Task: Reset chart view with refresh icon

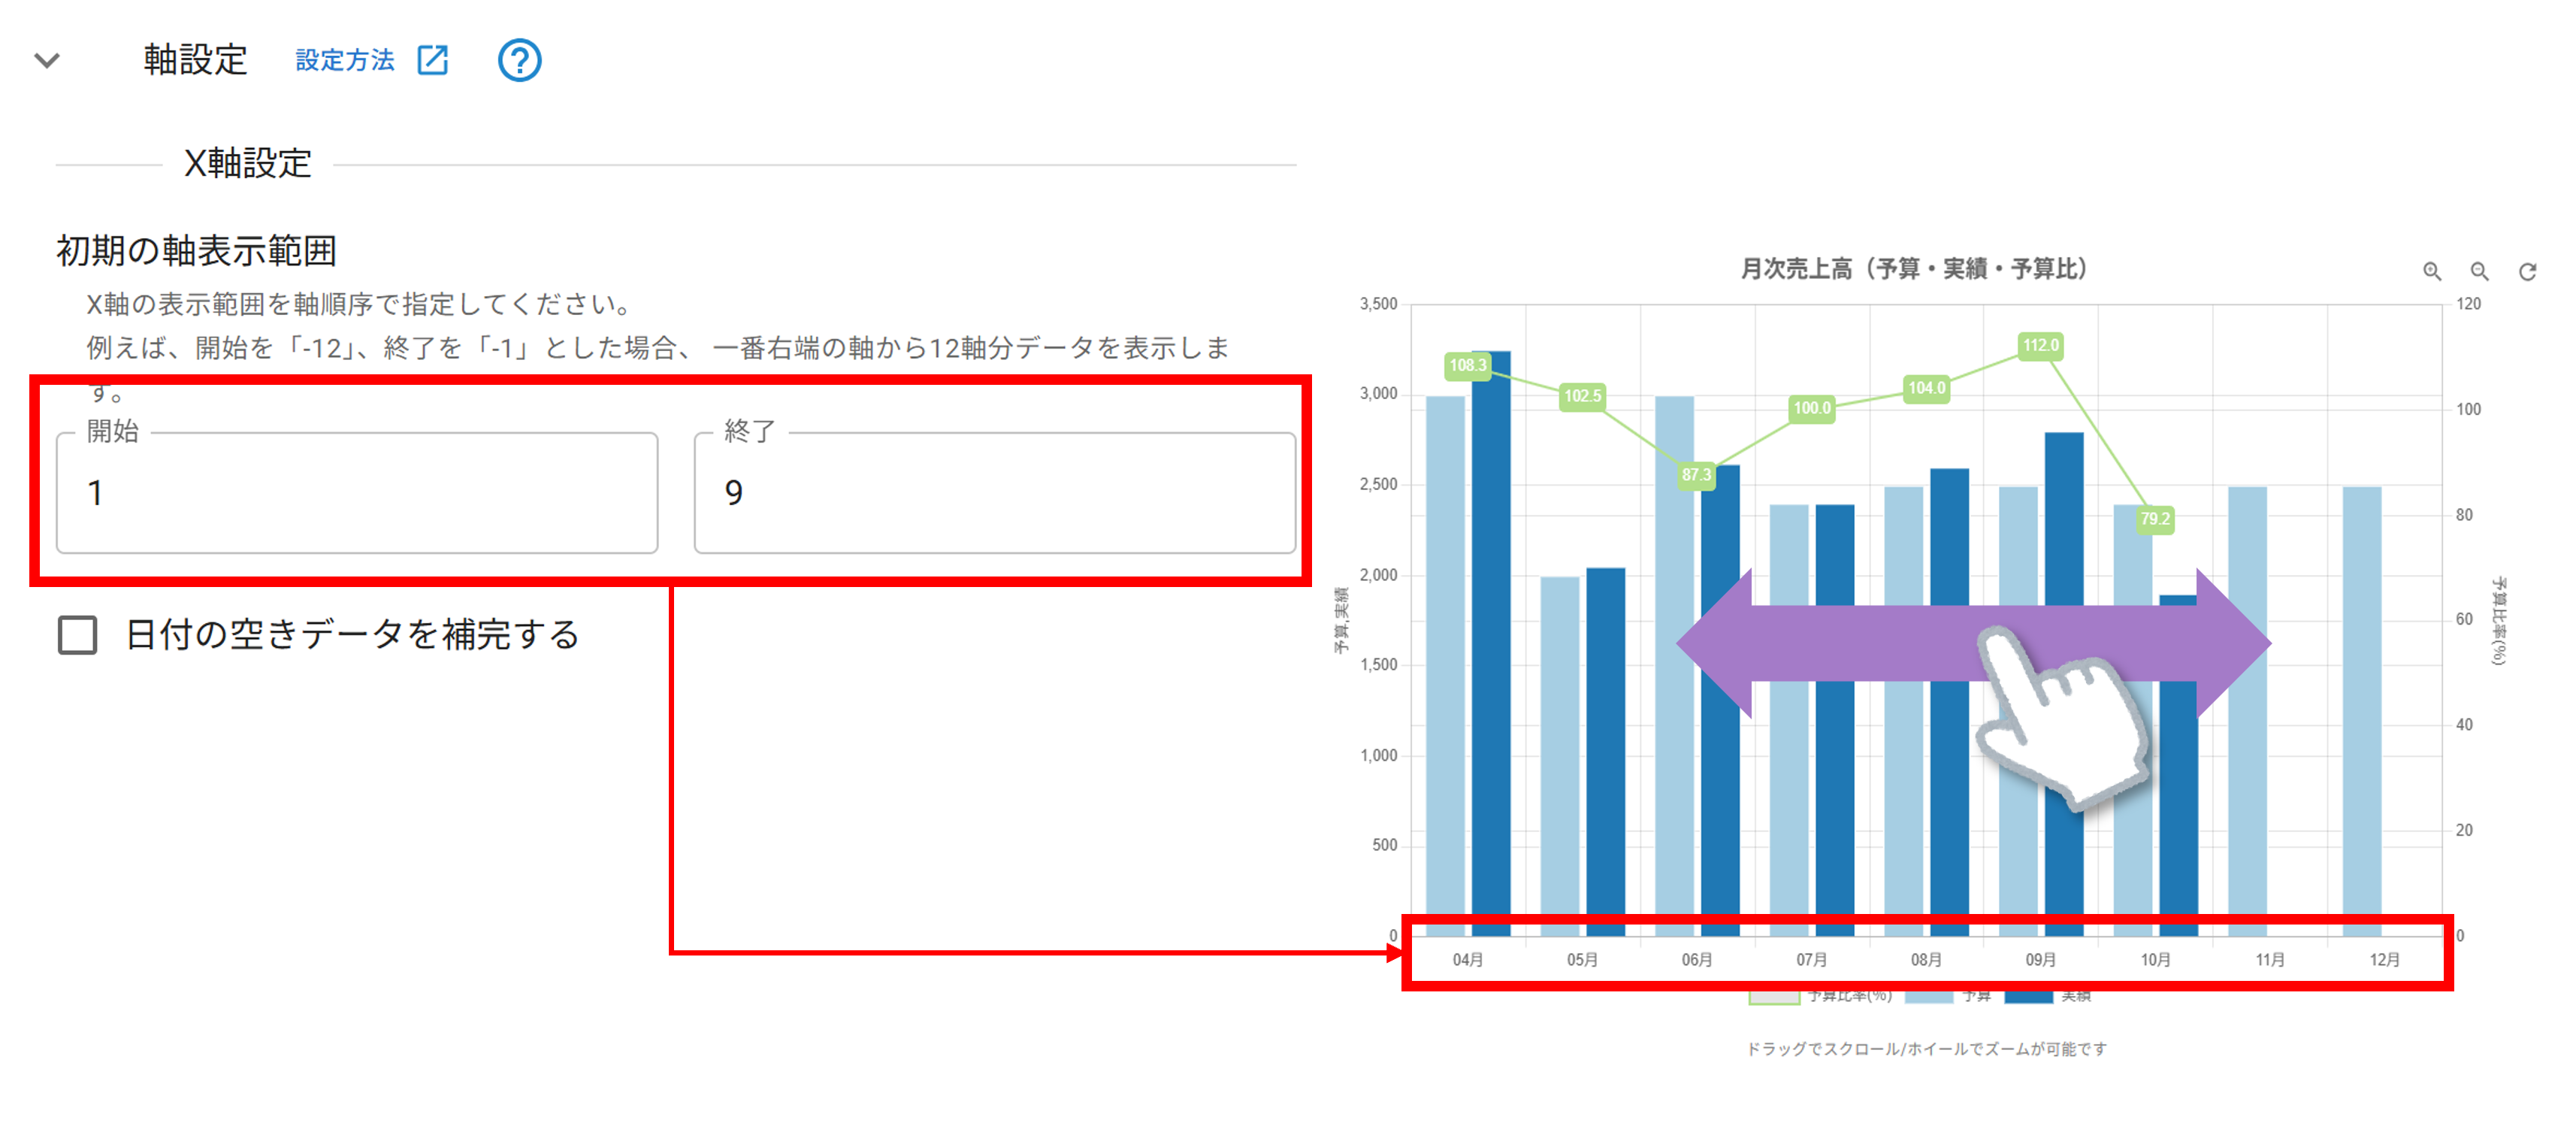Action: (x=2527, y=271)
